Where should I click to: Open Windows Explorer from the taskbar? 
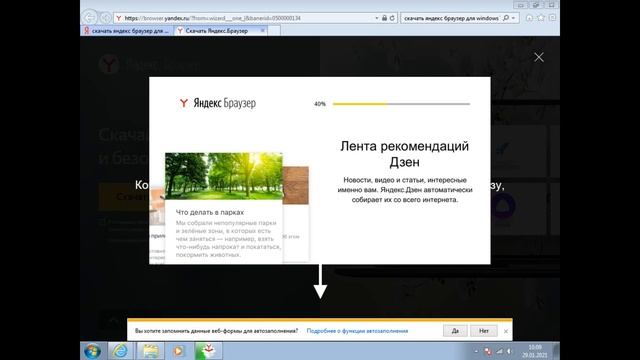[150, 351]
